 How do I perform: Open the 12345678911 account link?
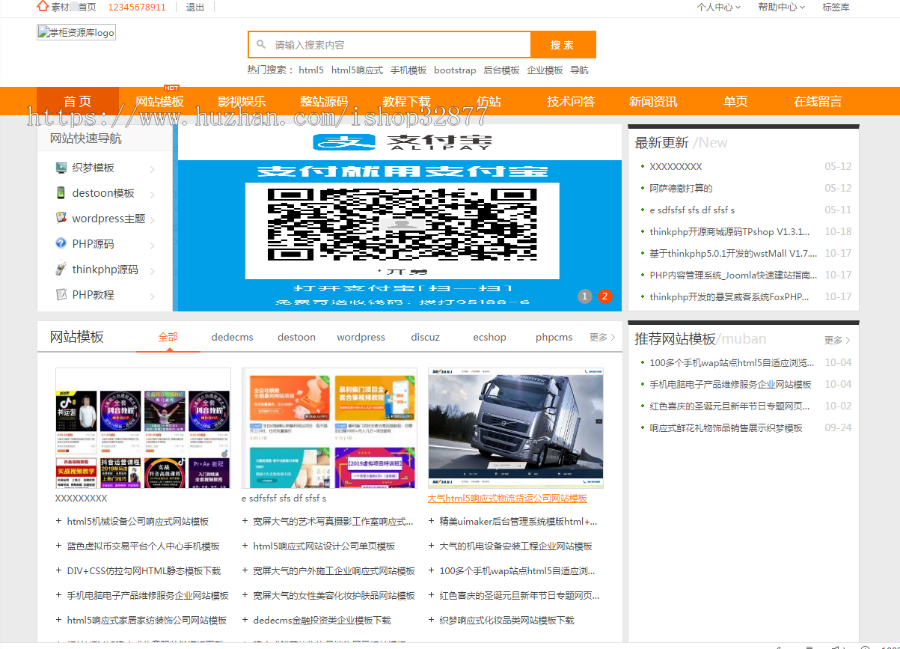pos(137,7)
